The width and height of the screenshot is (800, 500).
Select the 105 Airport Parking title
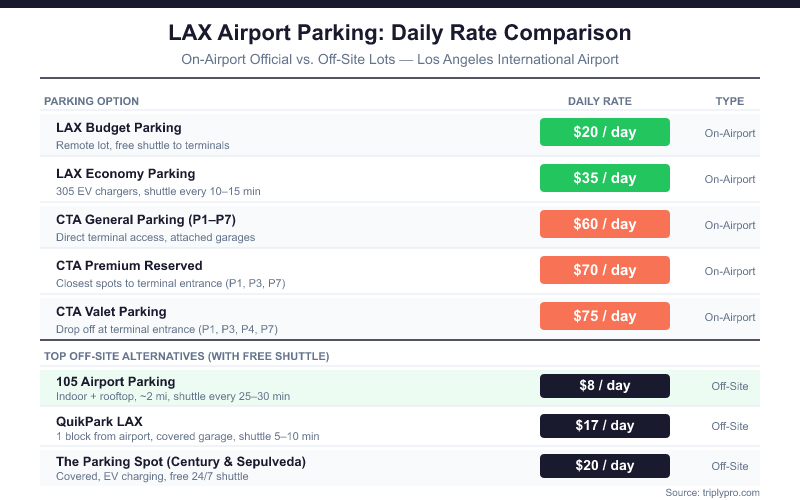coord(116,381)
